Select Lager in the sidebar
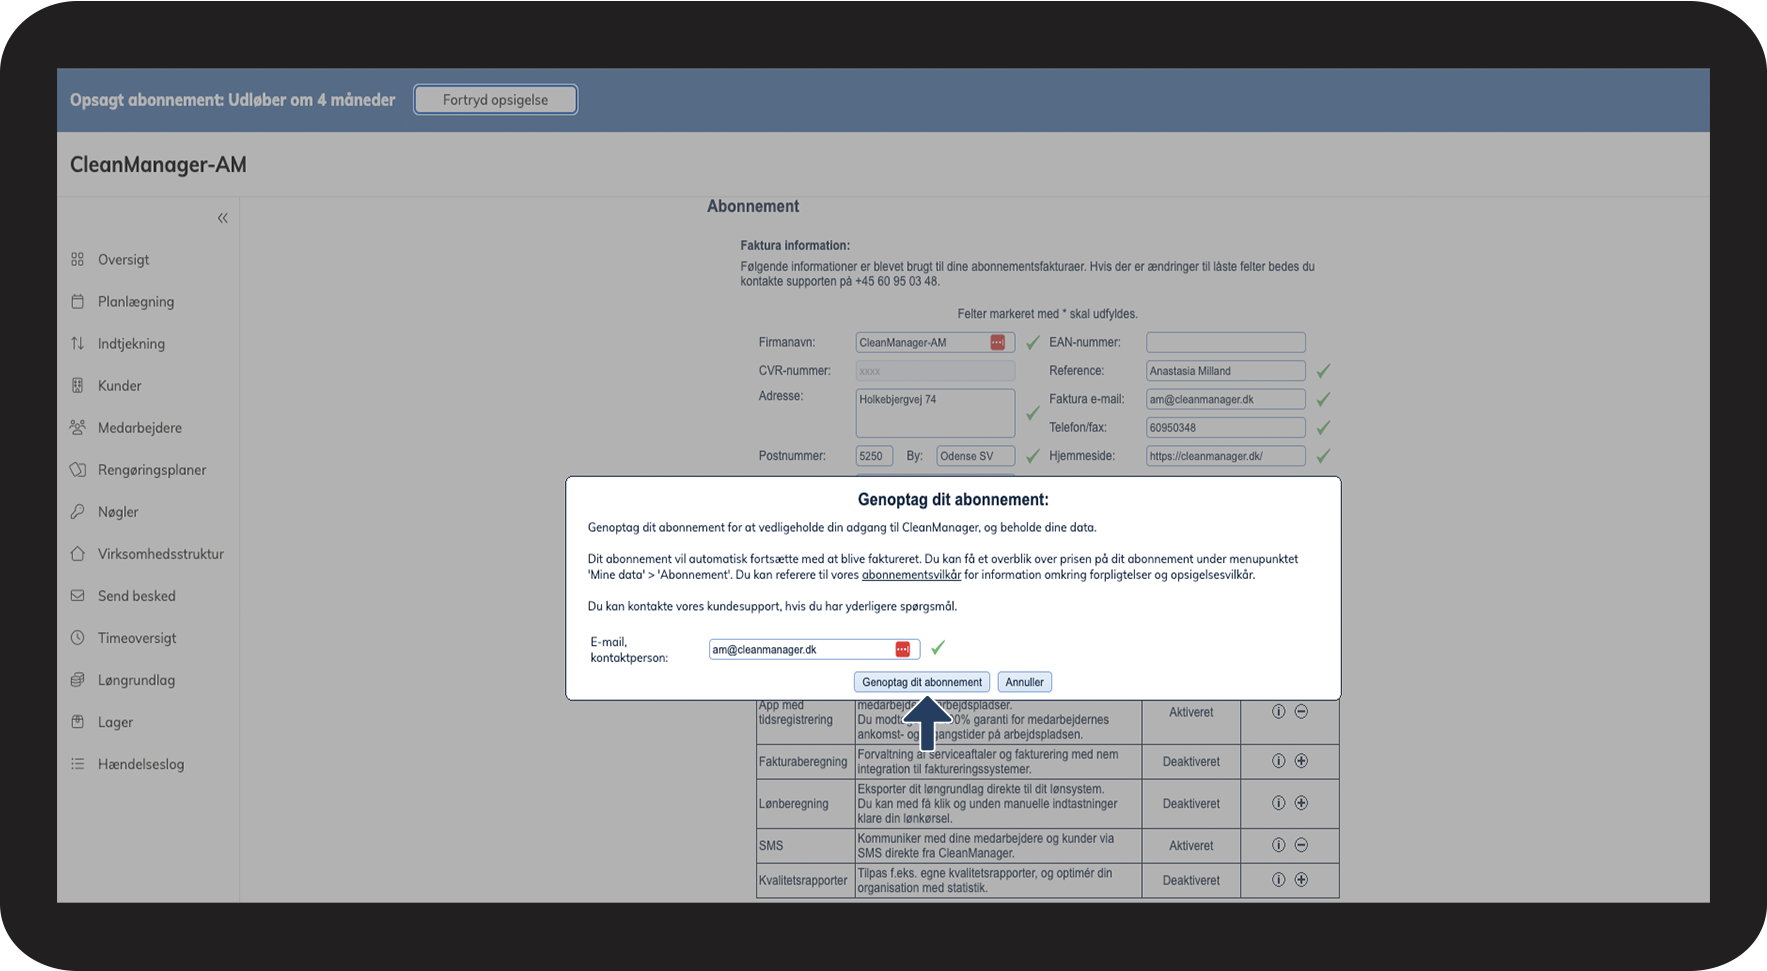Viewport: 1767px width, 971px height. click(x=115, y=722)
